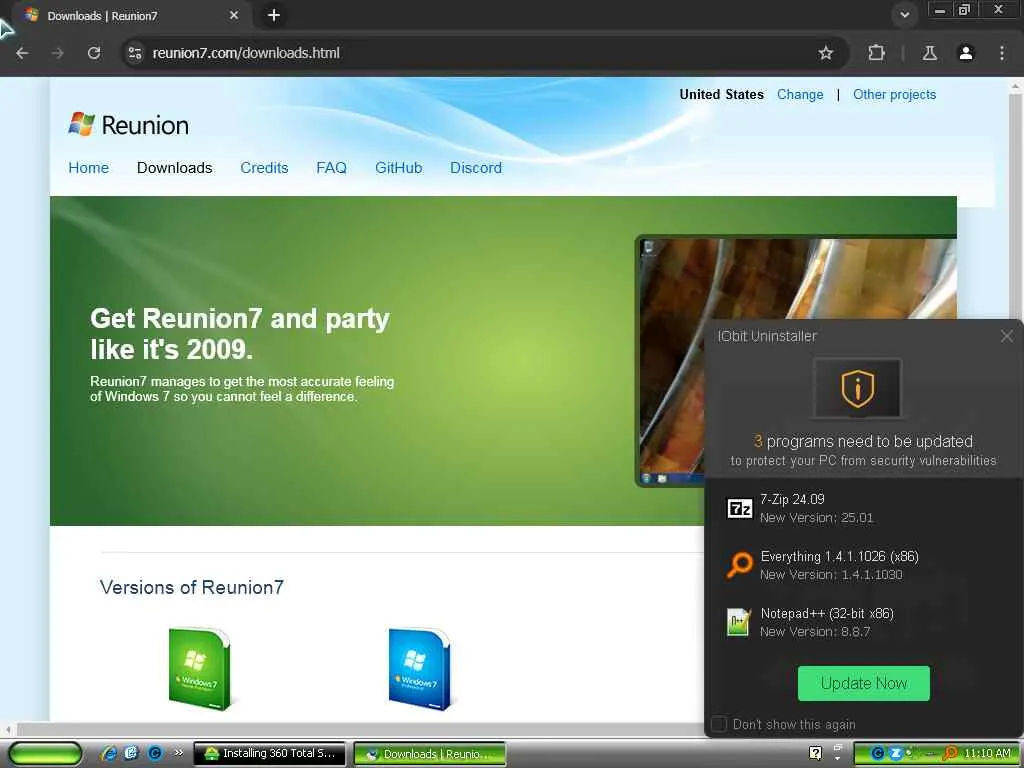Check the Don't show this again box
Viewport: 1024px width, 768px height.
(718, 724)
